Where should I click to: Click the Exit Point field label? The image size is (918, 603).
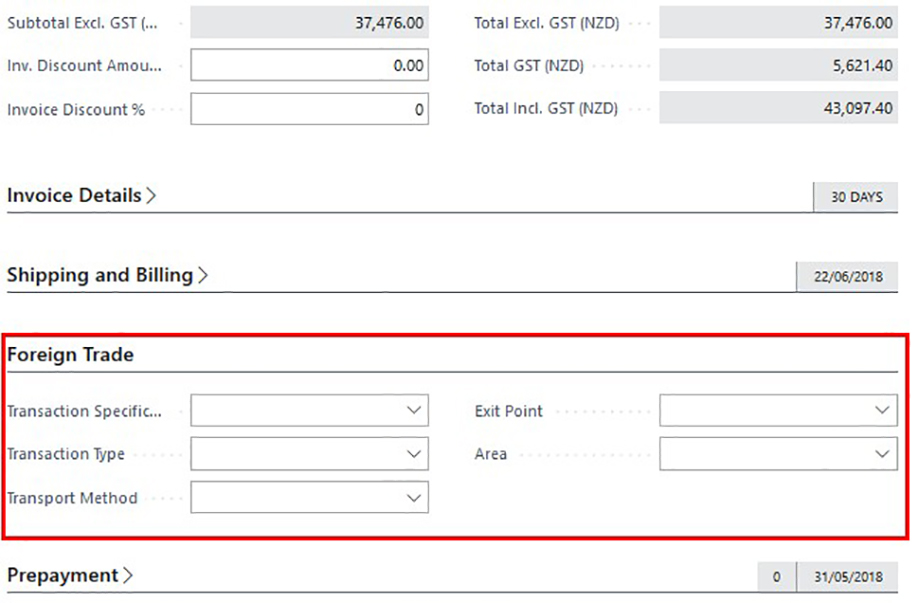(509, 411)
